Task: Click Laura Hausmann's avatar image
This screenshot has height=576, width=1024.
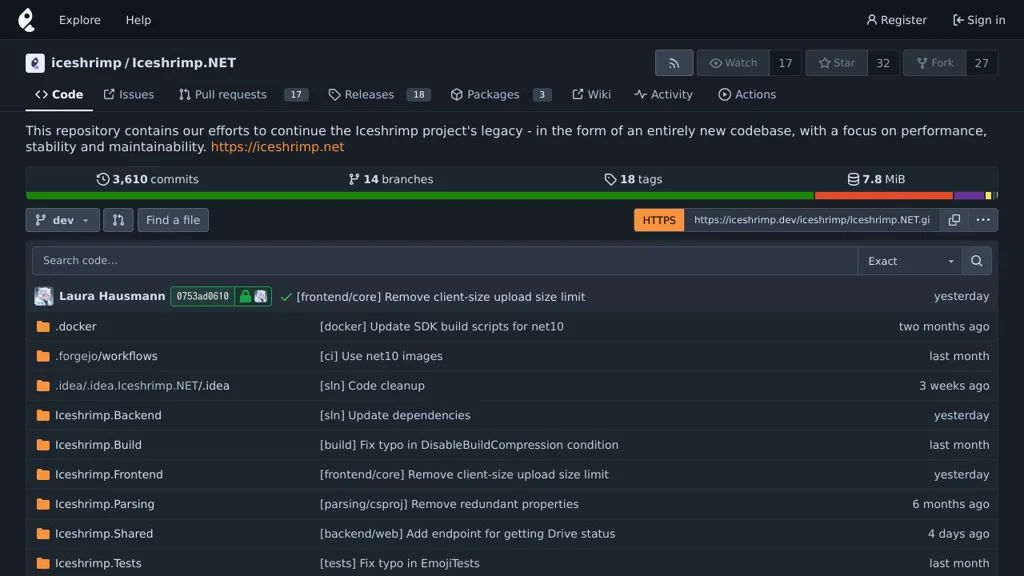Action: click(x=43, y=297)
